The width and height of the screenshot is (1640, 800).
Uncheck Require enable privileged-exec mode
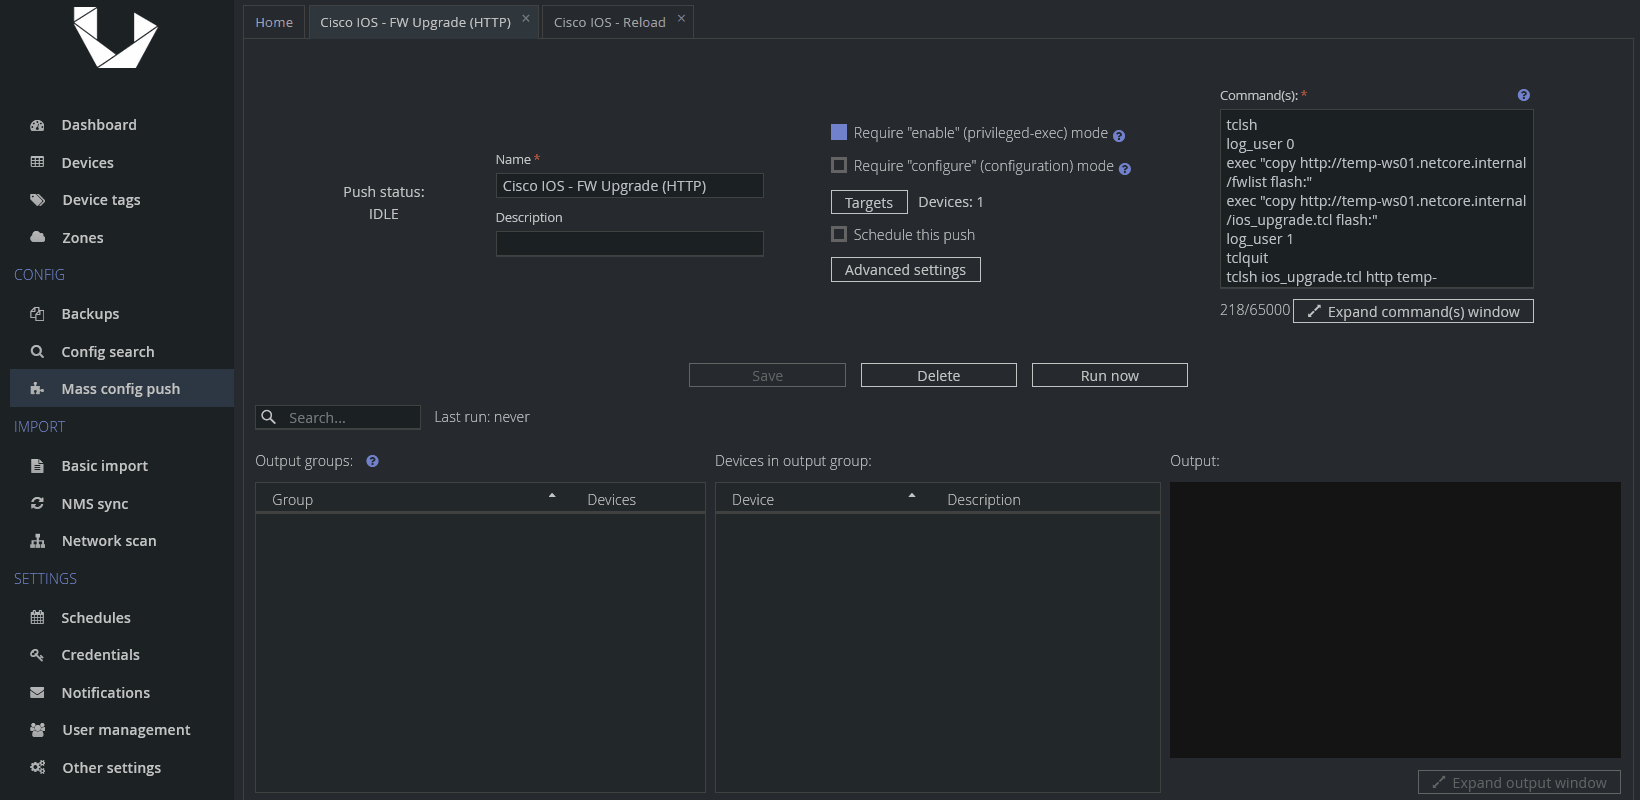click(839, 132)
